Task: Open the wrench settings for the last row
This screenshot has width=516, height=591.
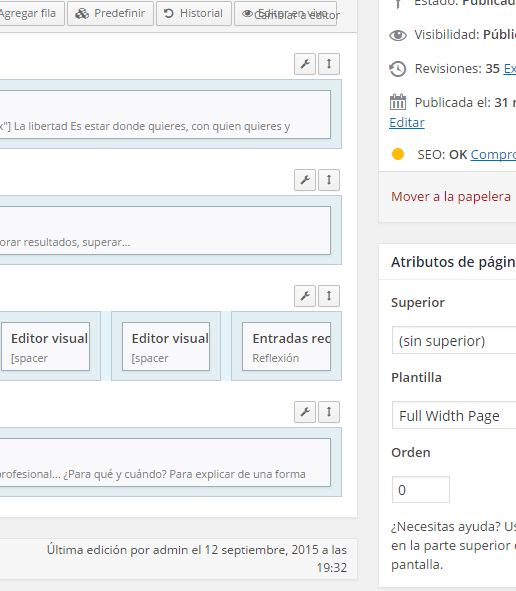Action: (x=305, y=412)
